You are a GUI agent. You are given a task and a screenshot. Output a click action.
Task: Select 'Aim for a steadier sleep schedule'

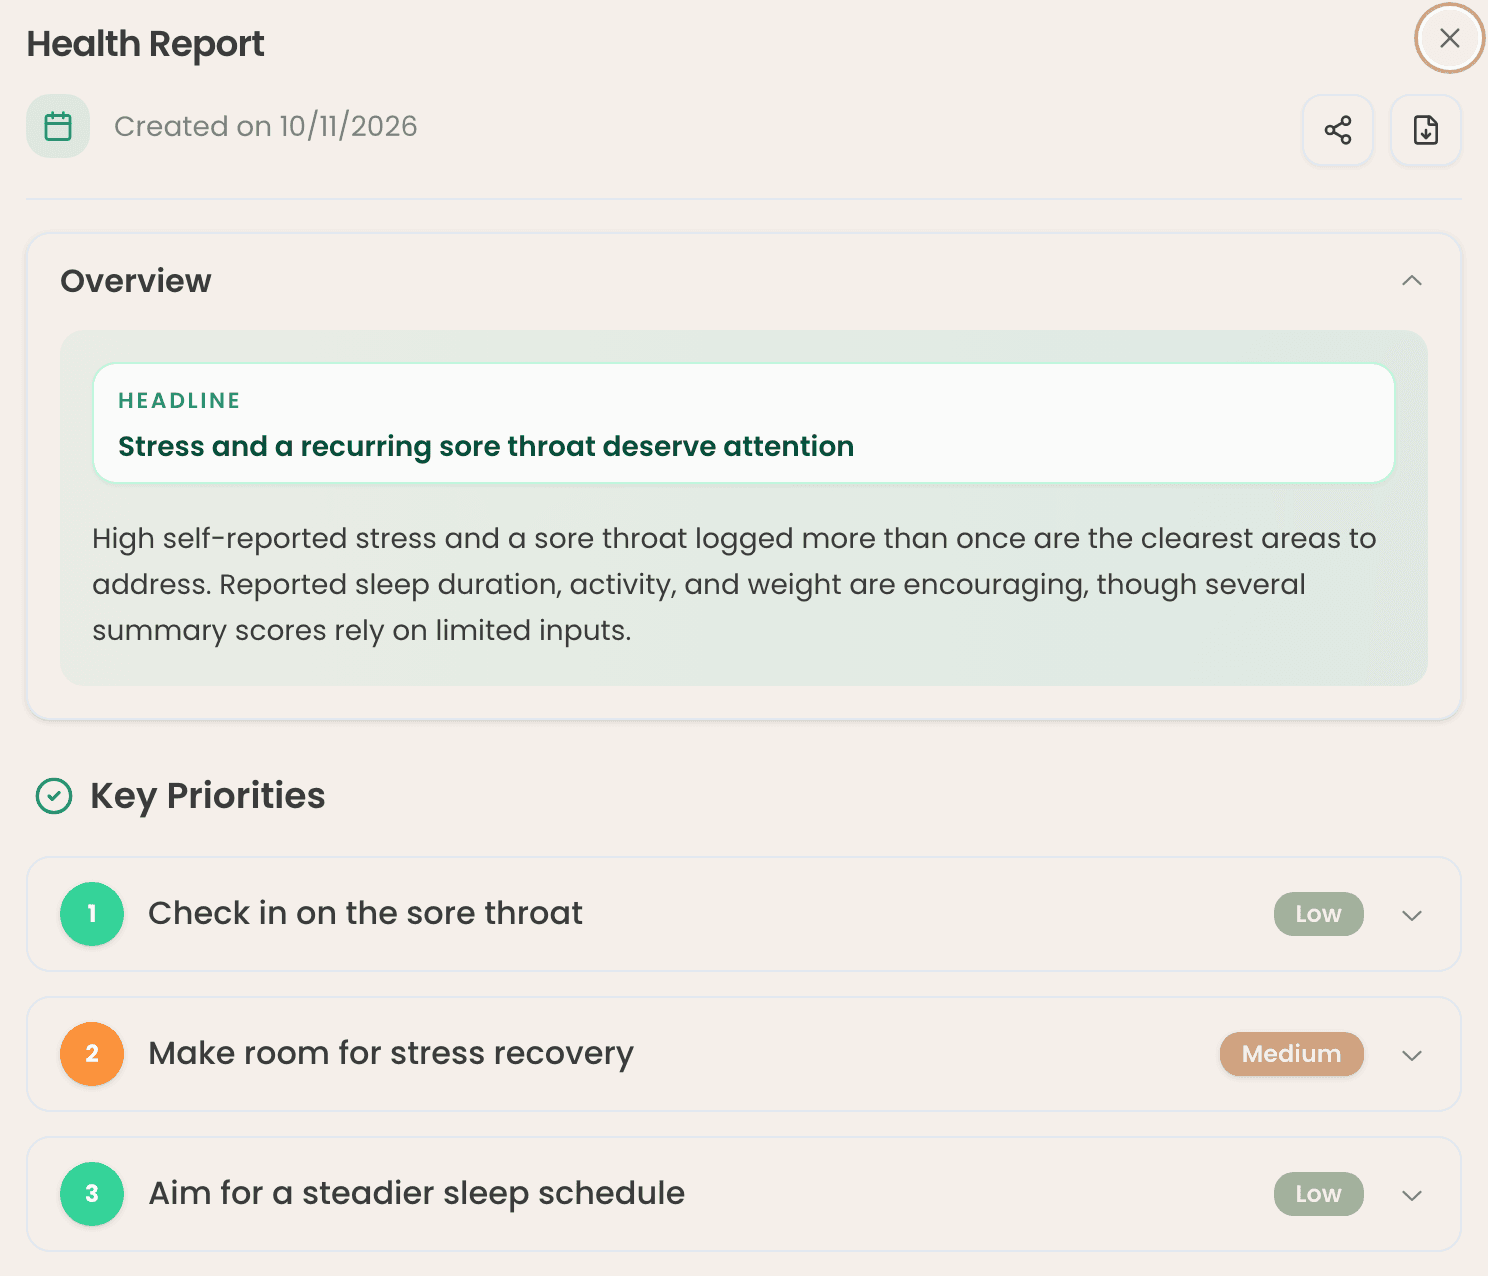point(417,1193)
